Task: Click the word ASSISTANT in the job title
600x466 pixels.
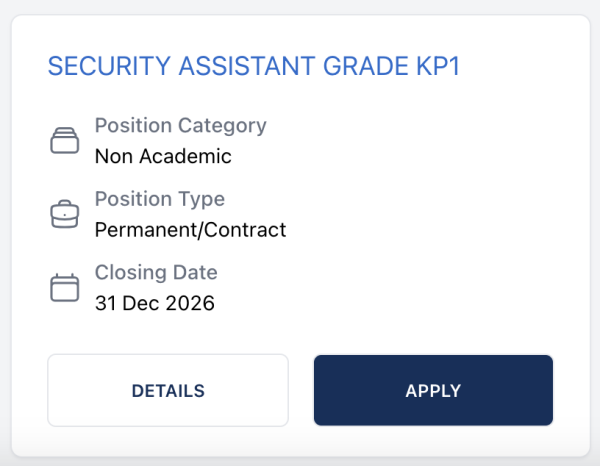Action: [x=238, y=67]
